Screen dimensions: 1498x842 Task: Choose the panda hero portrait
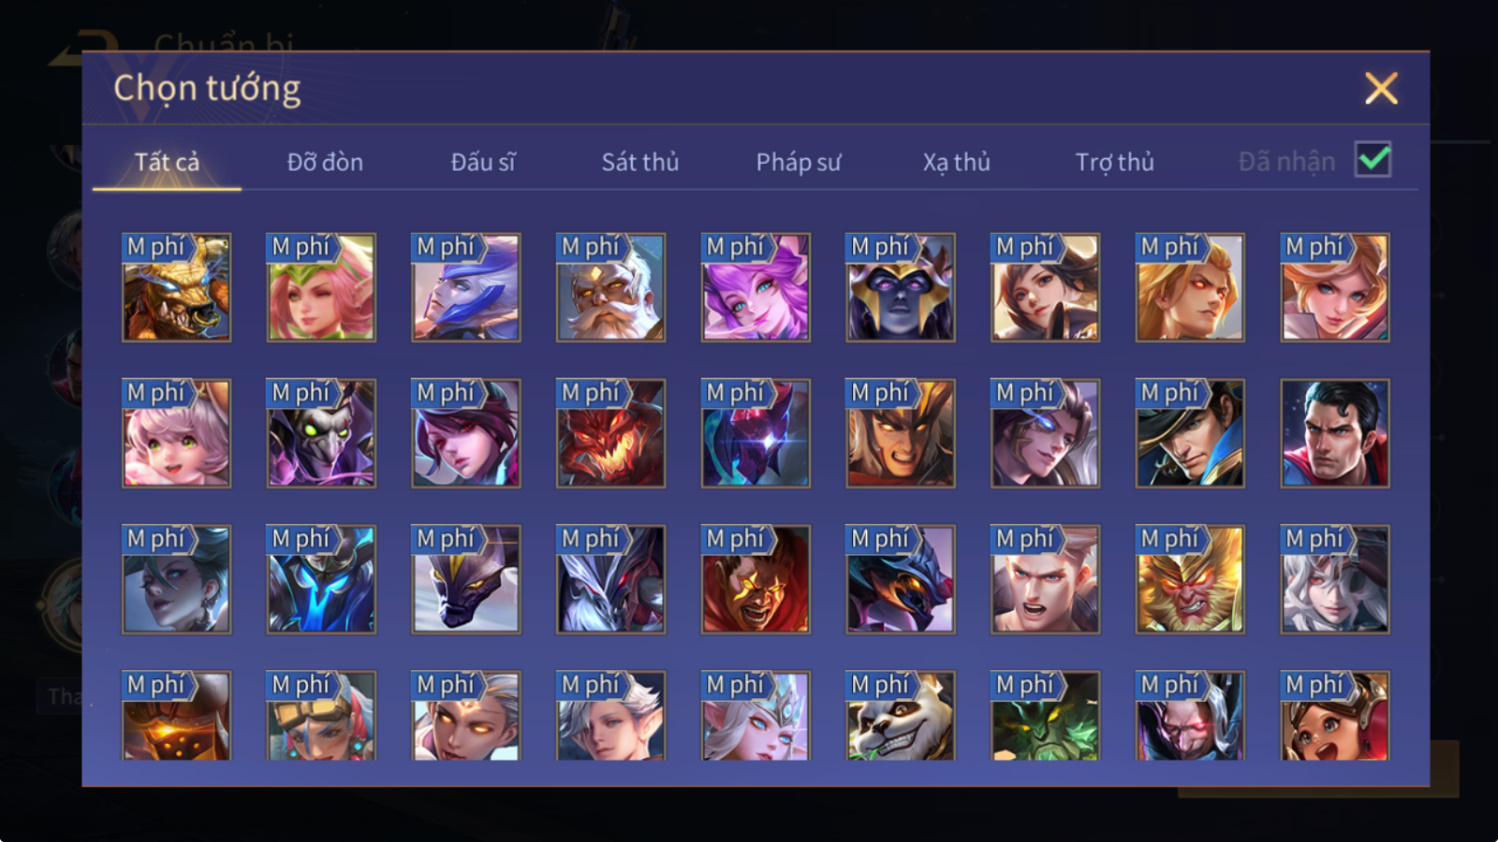click(900, 716)
